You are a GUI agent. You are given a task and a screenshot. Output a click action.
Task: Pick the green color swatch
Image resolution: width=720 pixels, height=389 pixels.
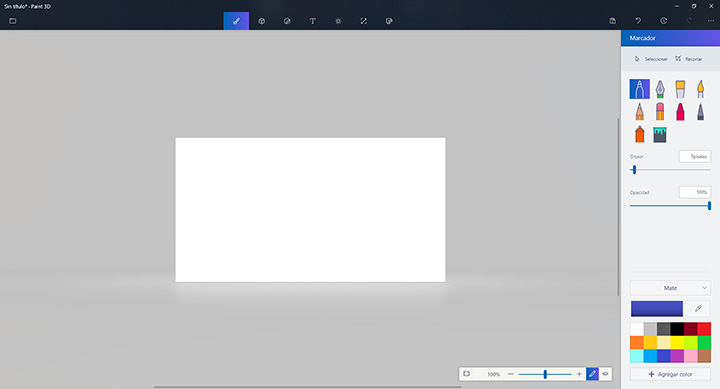click(704, 343)
